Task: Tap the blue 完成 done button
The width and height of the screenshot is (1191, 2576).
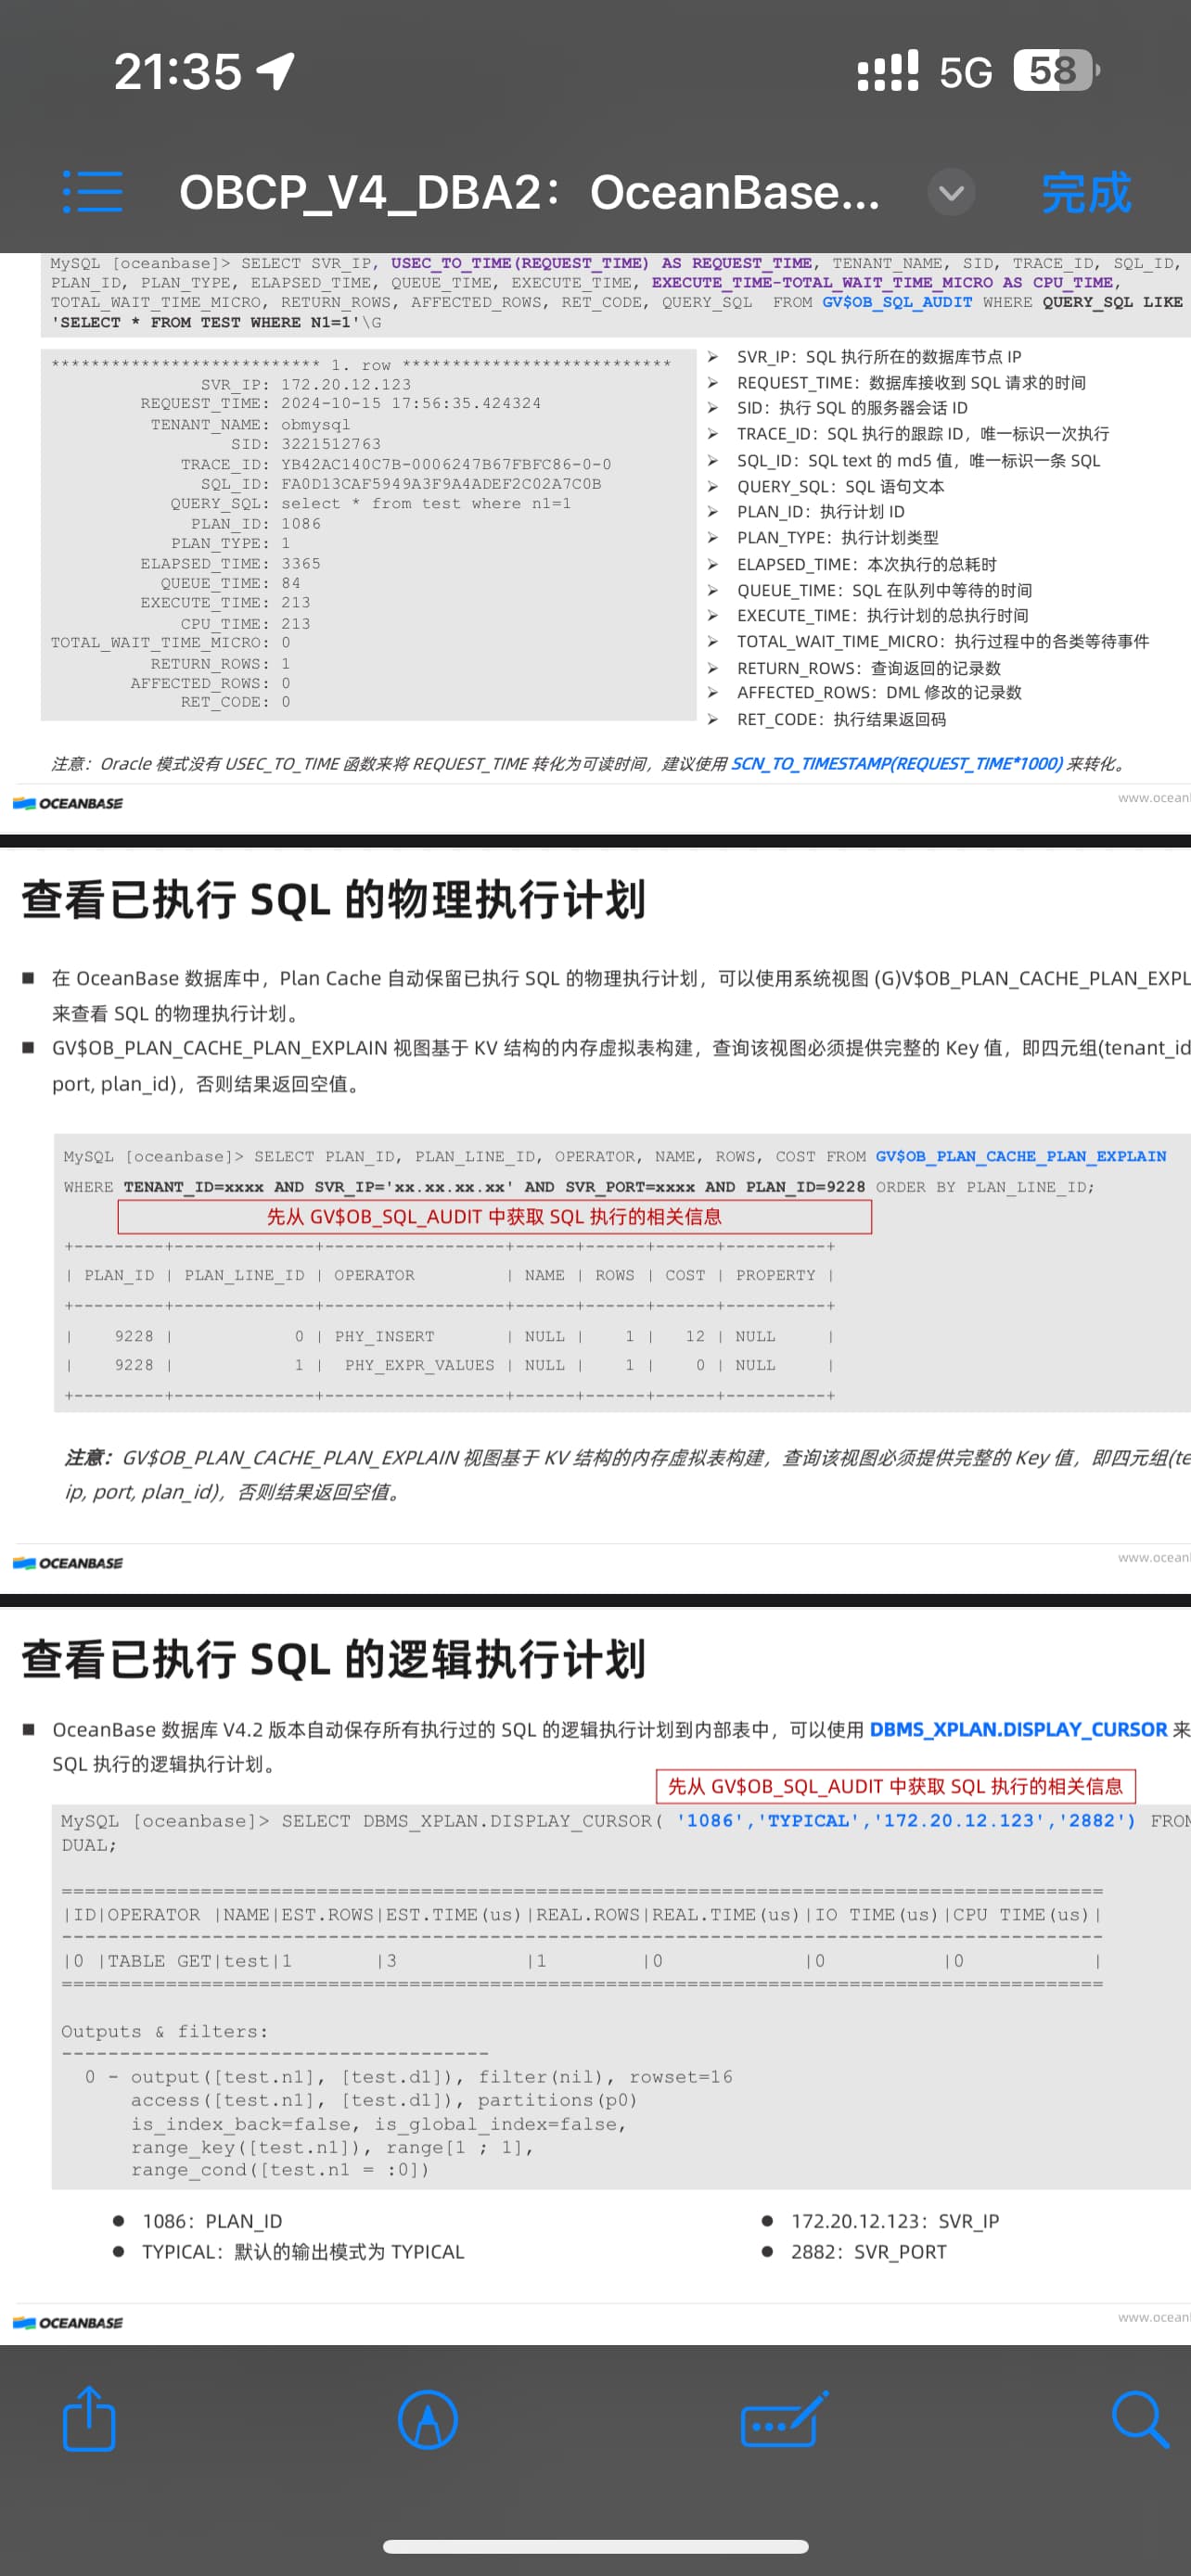Action: (x=1086, y=192)
